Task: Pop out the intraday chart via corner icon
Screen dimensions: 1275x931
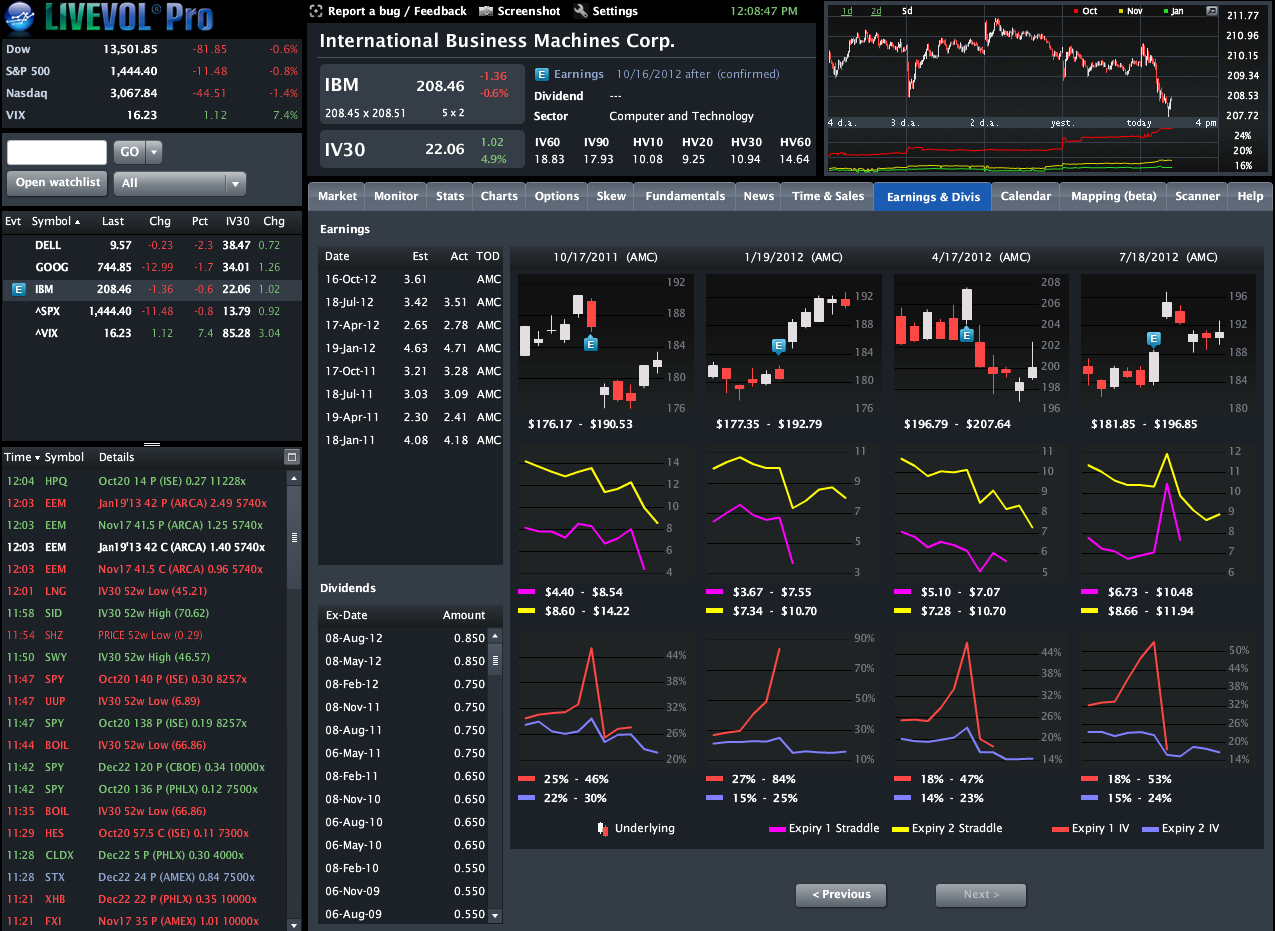Action: pyautogui.click(x=1213, y=11)
